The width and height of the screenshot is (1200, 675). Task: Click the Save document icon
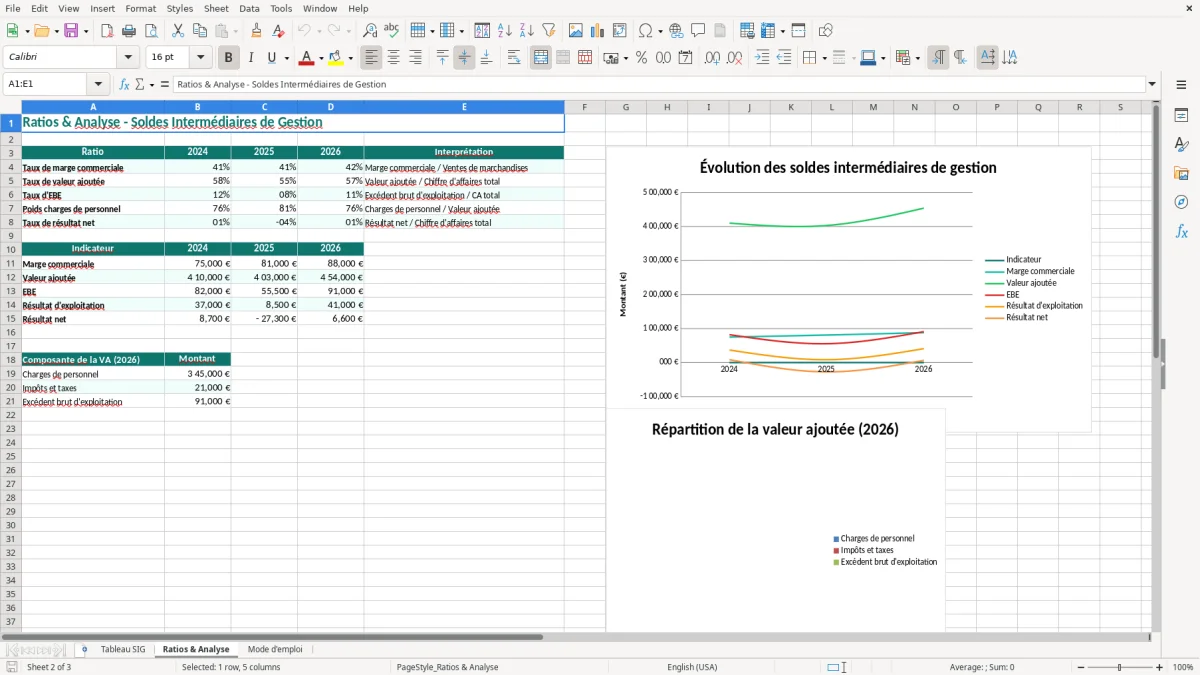[x=71, y=31]
